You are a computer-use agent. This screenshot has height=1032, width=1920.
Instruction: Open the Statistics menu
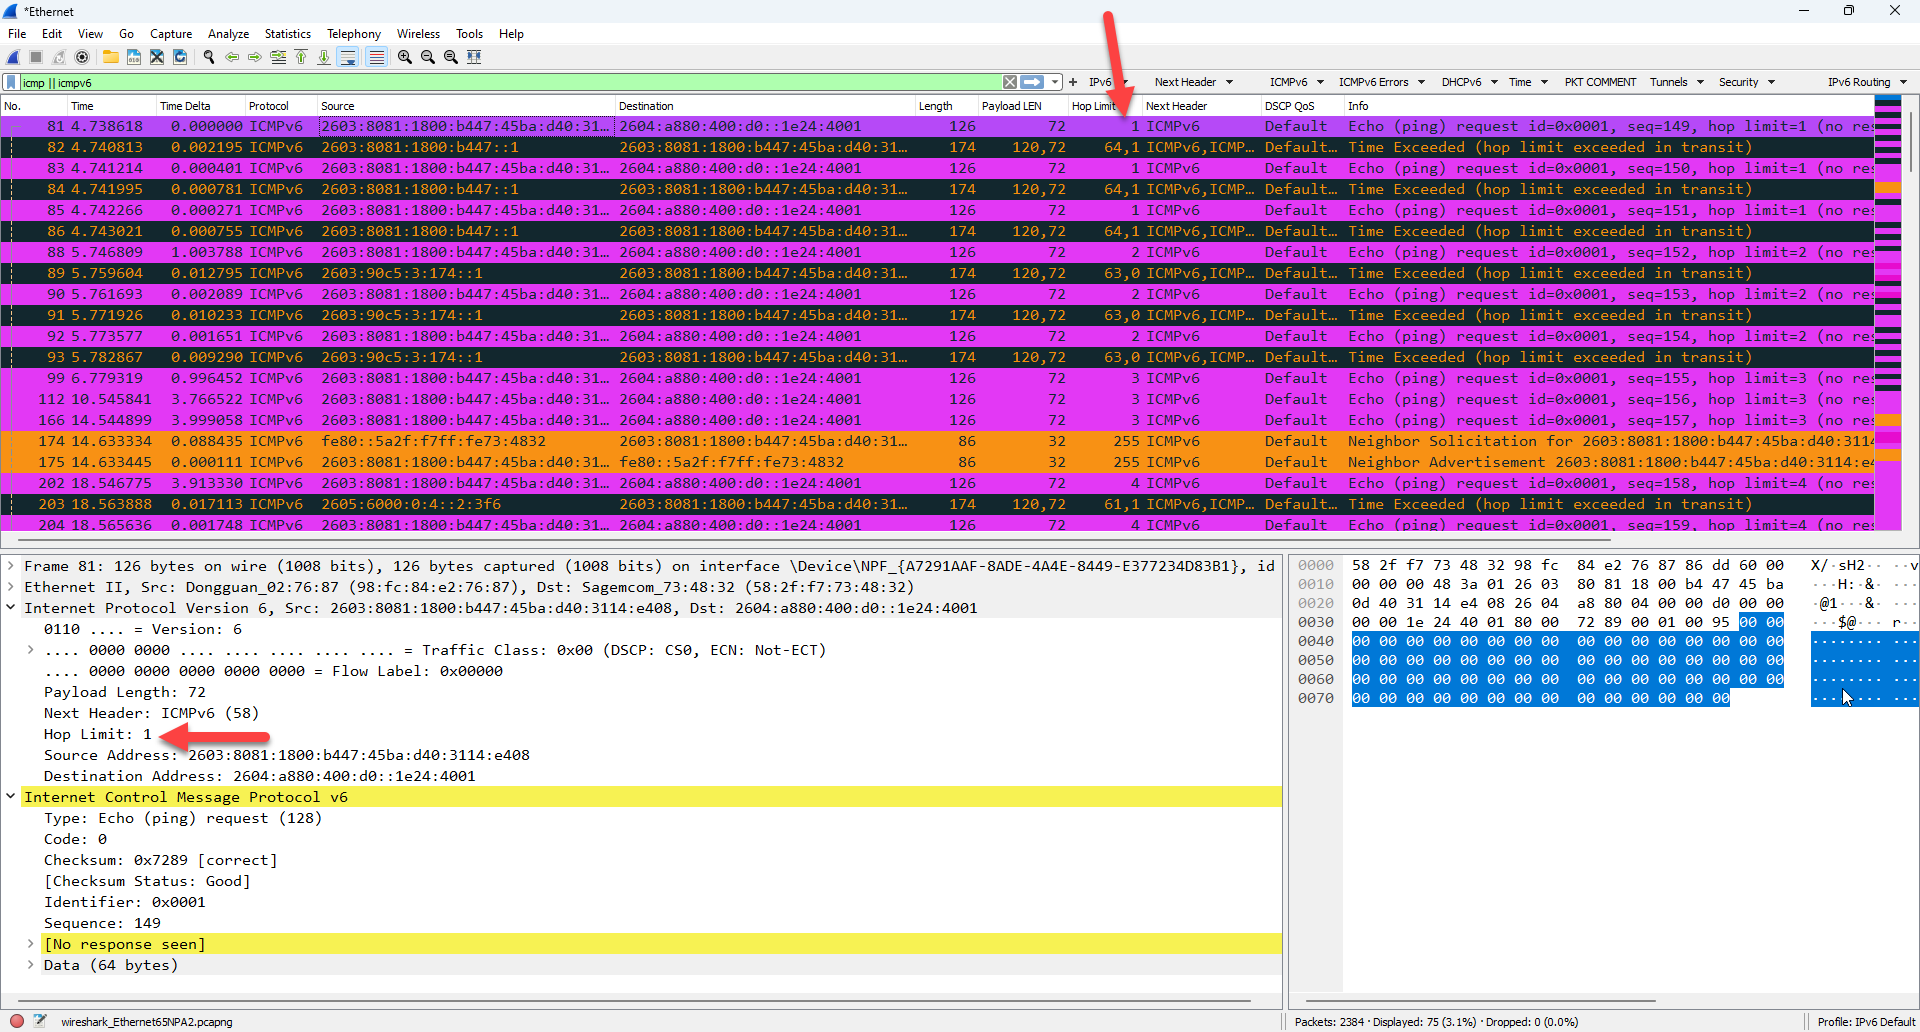(287, 34)
